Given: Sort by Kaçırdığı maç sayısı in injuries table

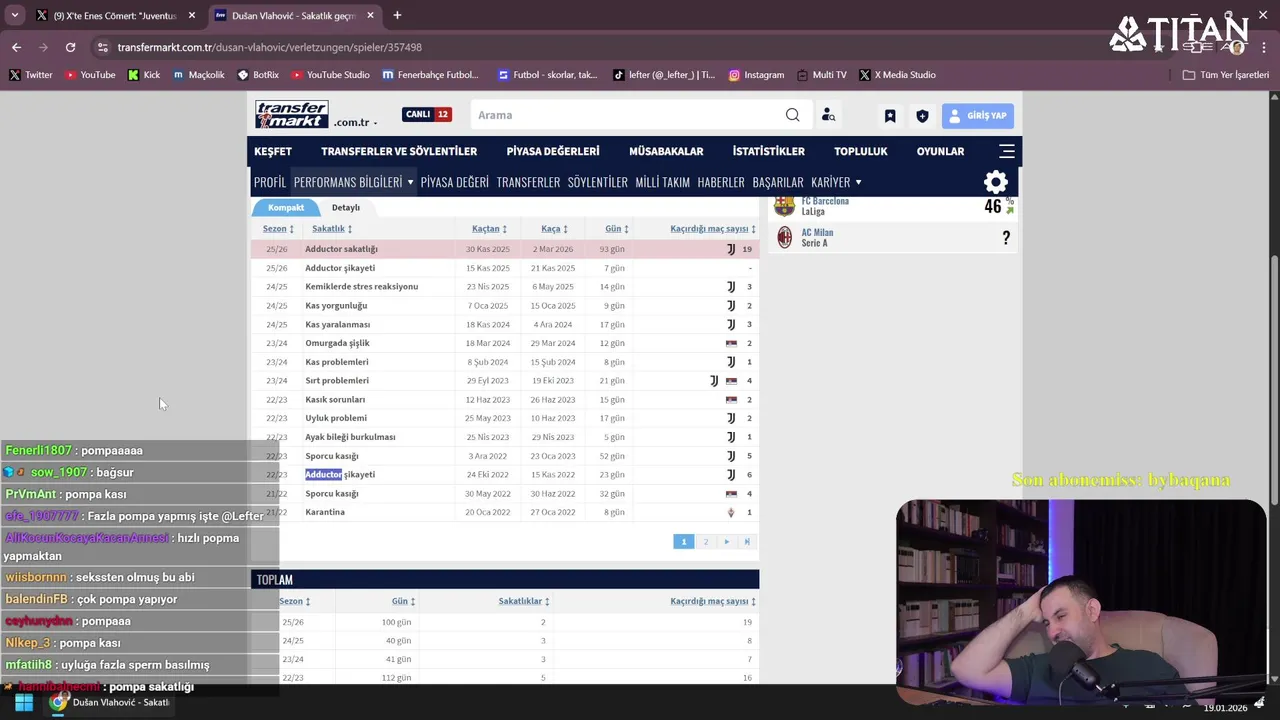Looking at the screenshot, I should pyautogui.click(x=712, y=229).
